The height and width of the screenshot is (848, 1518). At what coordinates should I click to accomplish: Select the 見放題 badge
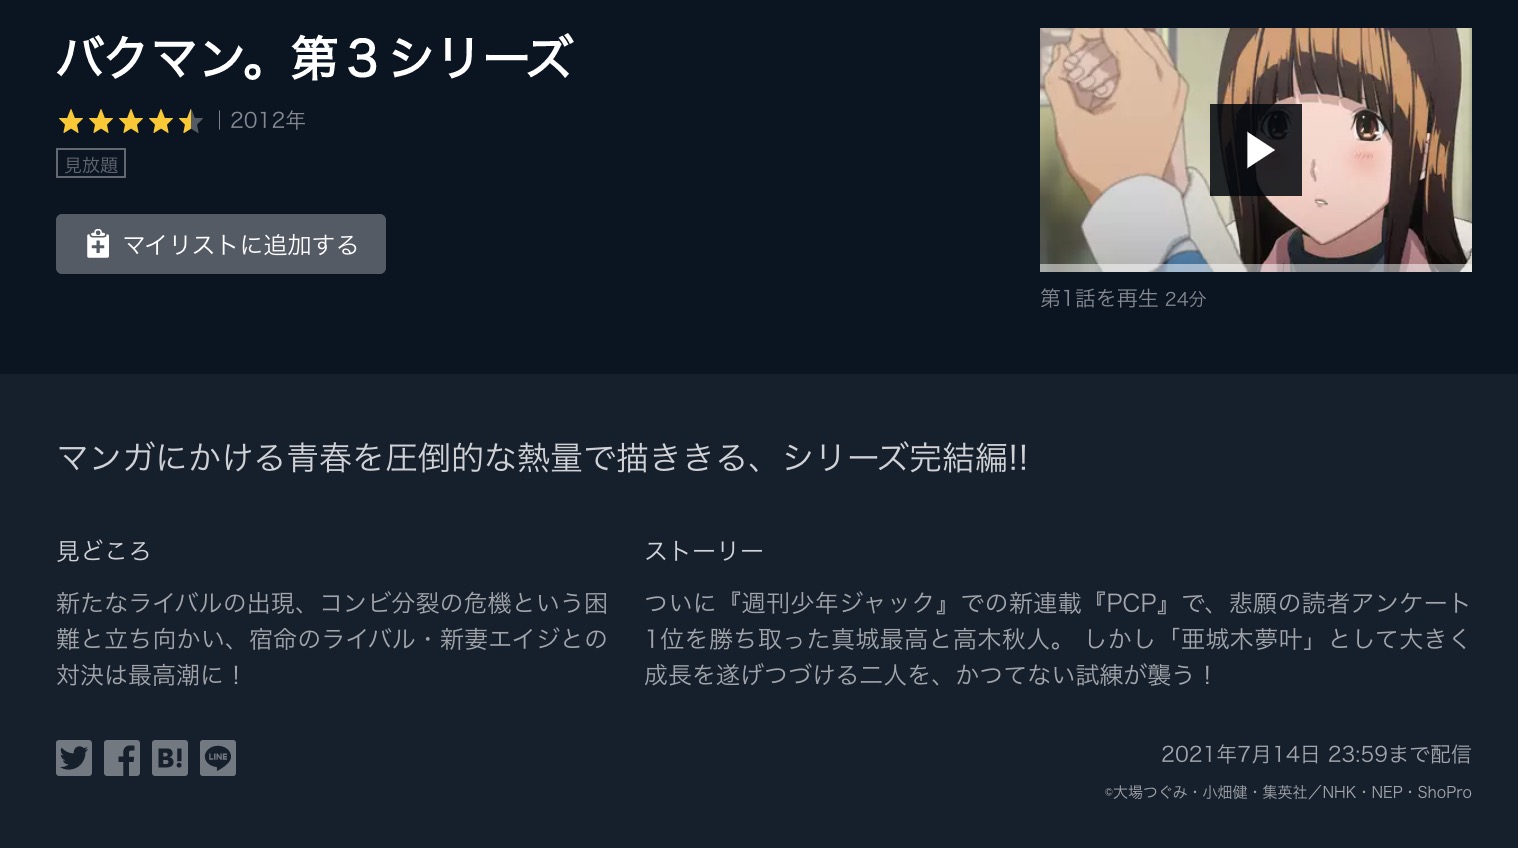click(91, 164)
